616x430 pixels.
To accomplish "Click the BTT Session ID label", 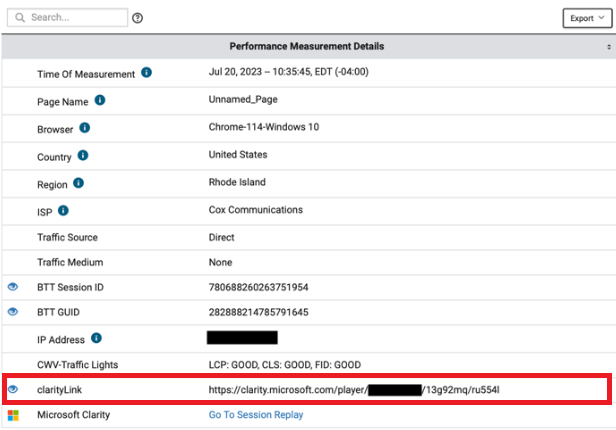I will point(70,287).
